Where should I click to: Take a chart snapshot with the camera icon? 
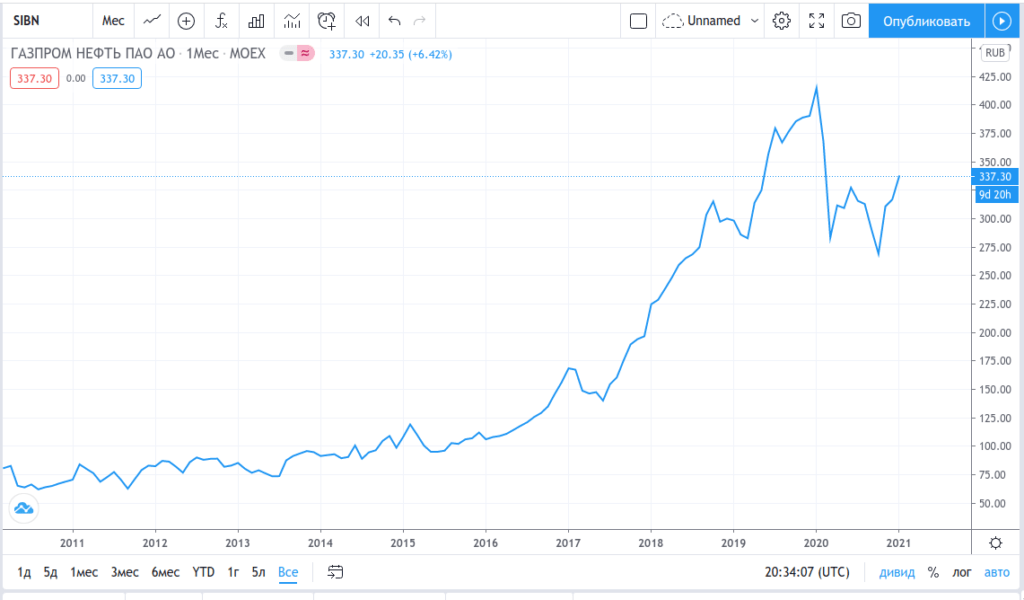850,20
